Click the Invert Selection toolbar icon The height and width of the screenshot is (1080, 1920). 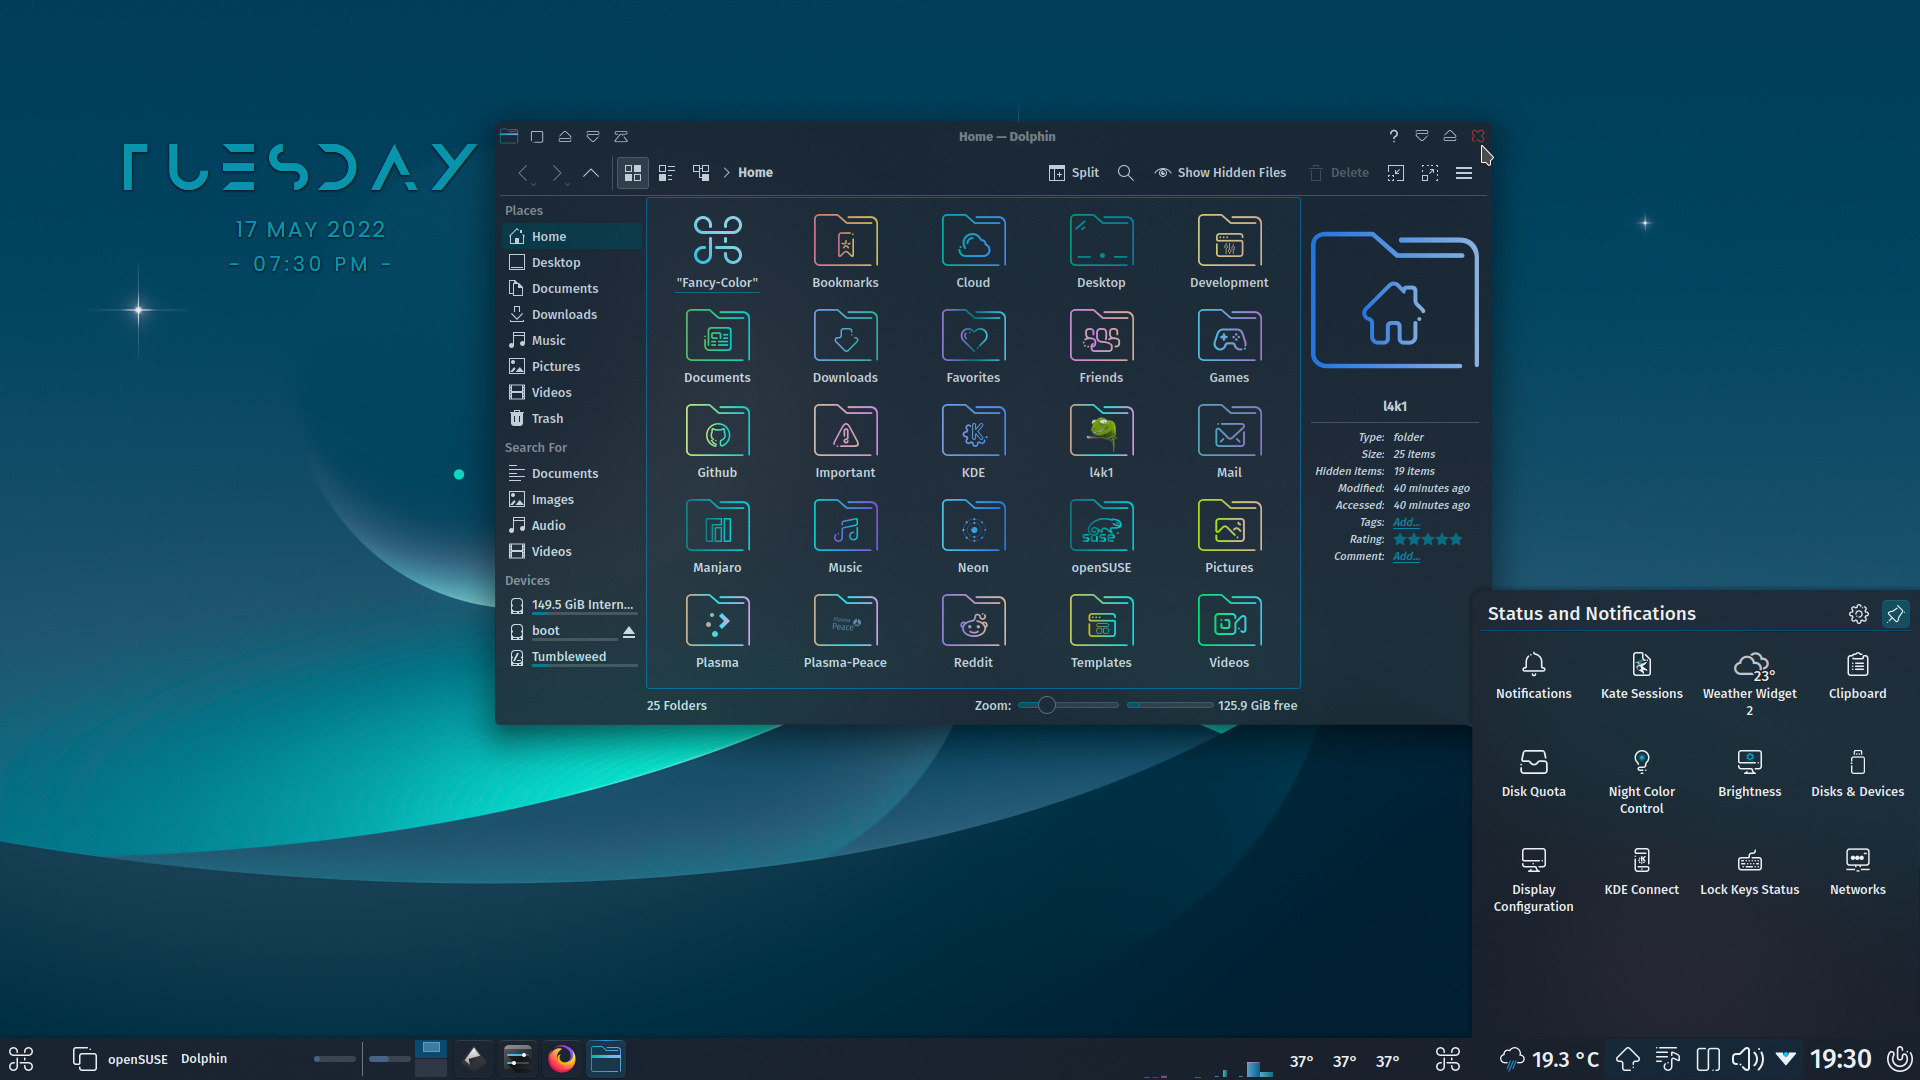click(x=1430, y=173)
